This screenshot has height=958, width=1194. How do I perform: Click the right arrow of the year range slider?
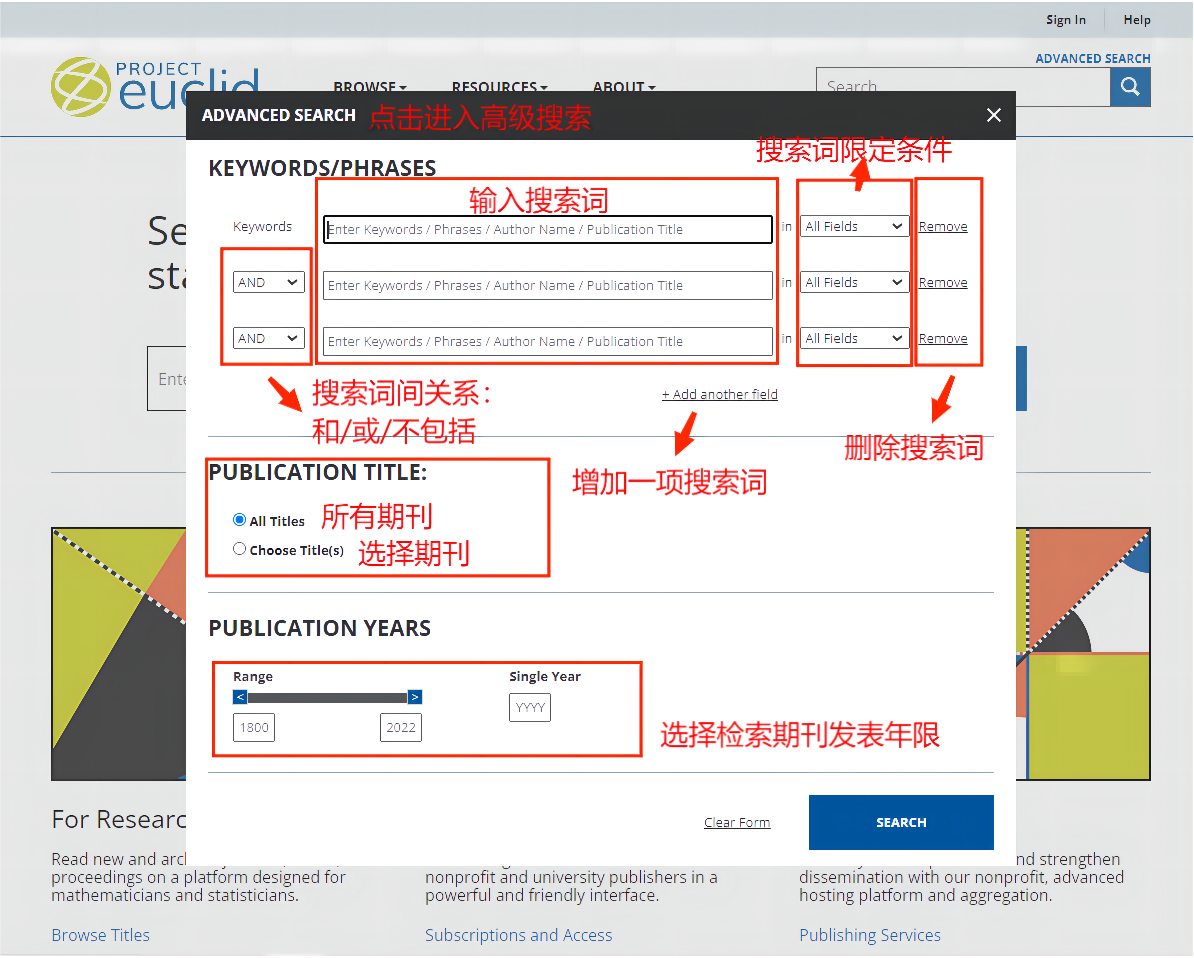coord(415,697)
